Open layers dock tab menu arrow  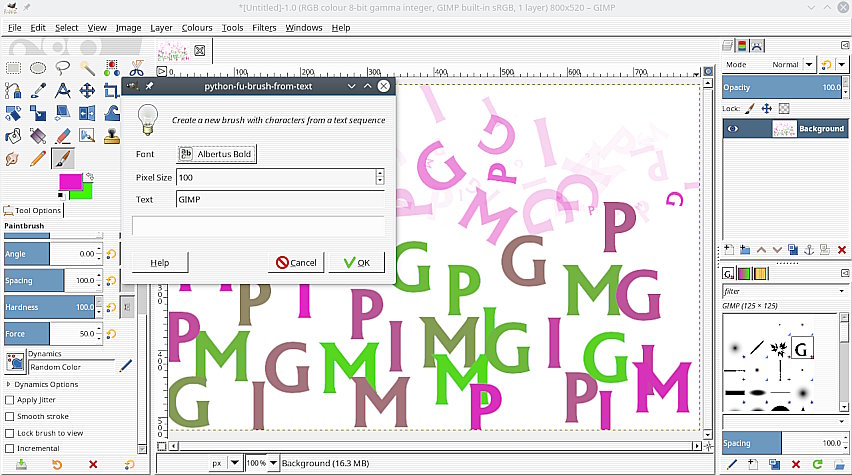tap(845, 45)
